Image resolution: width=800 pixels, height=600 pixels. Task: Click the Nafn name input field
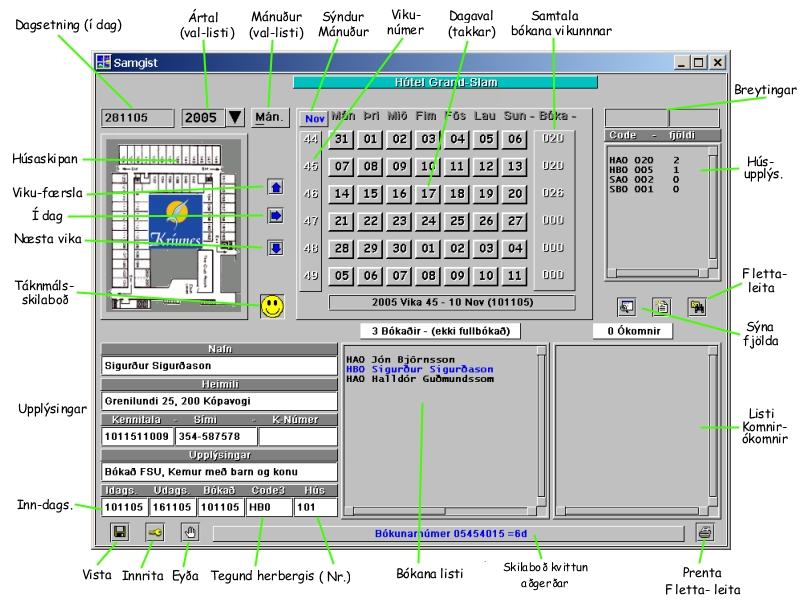pos(219,366)
